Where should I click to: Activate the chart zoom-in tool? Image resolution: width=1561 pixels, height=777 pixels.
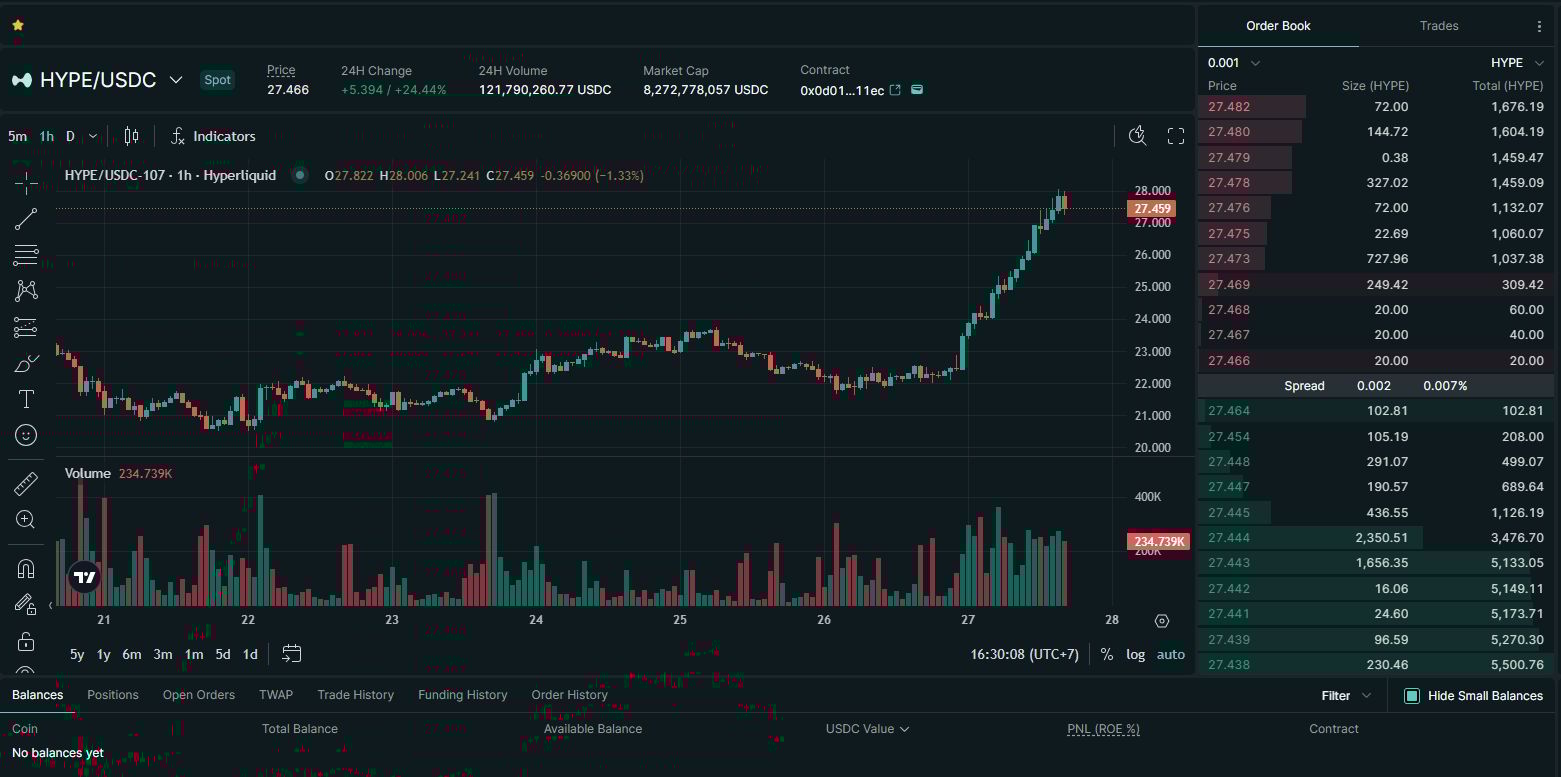coord(25,519)
